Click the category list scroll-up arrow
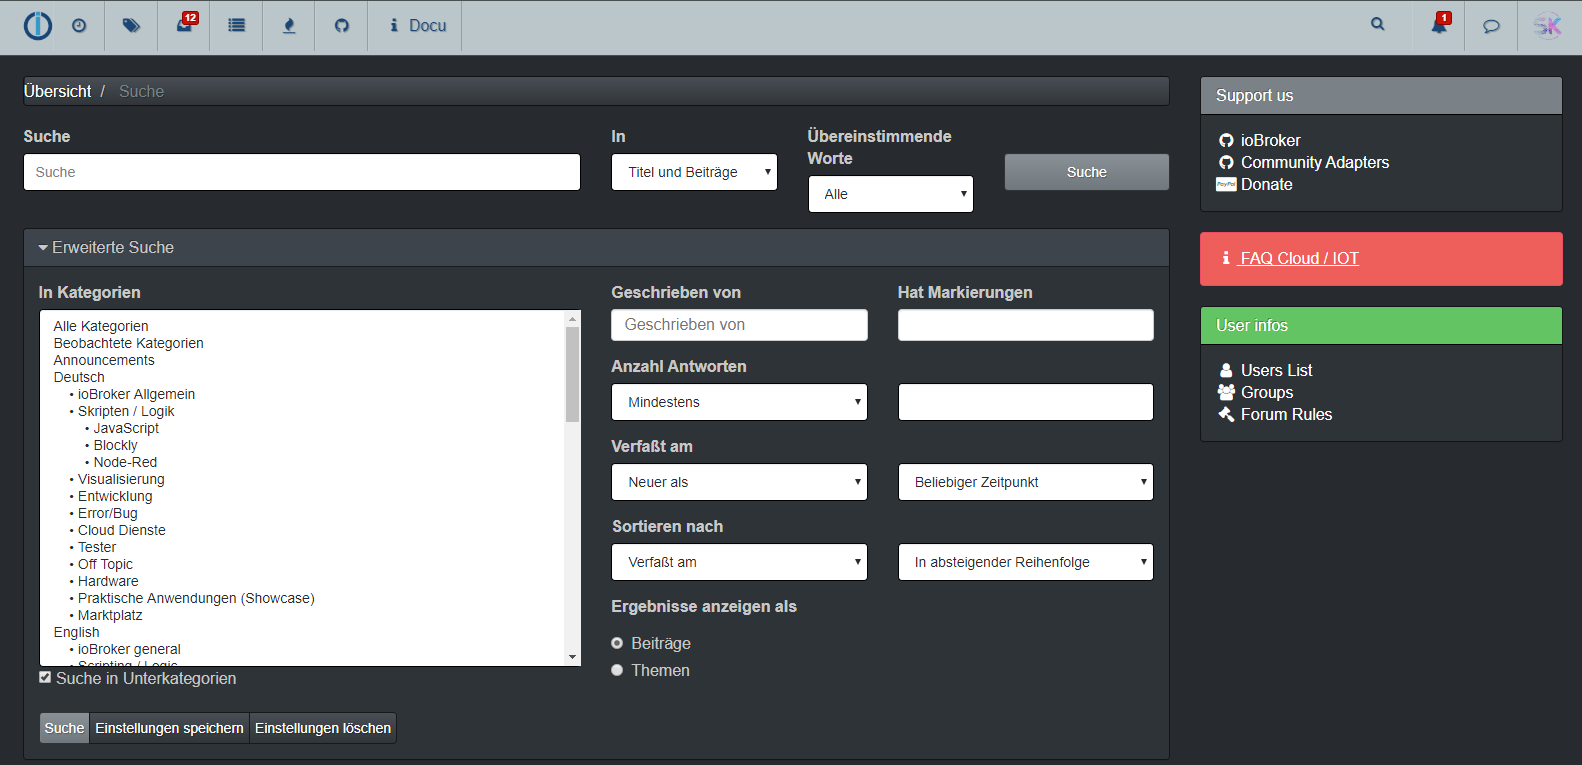The height and width of the screenshot is (765, 1582). click(573, 319)
